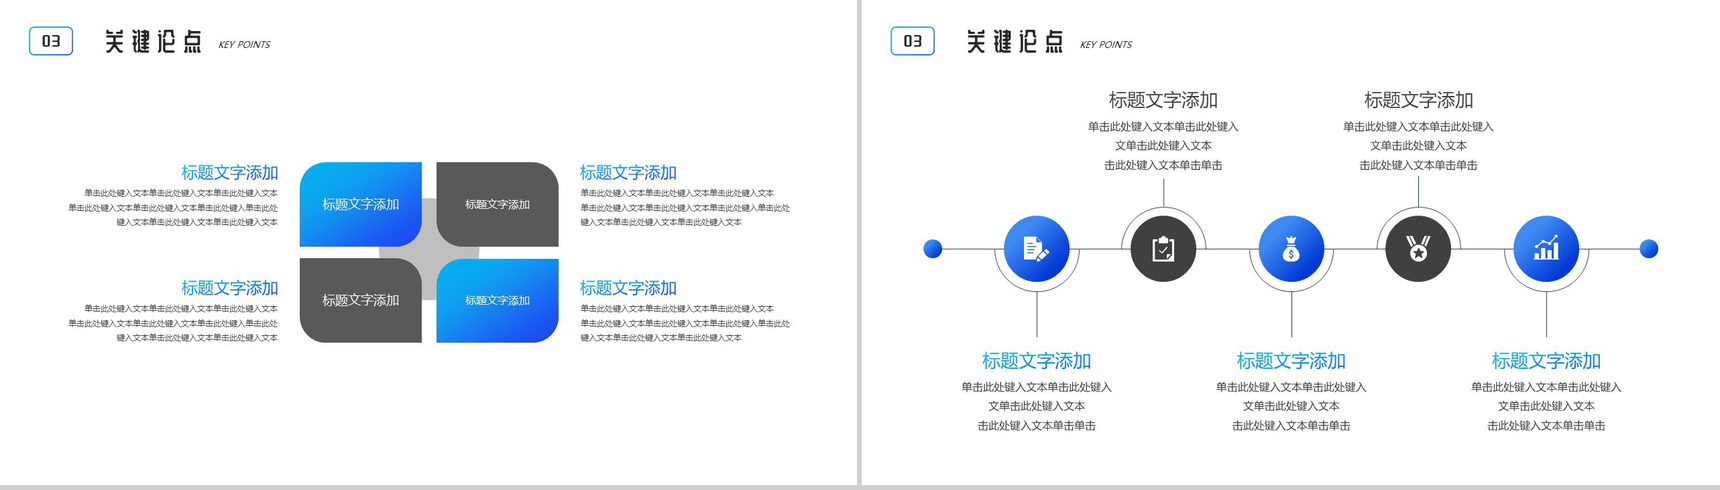This screenshot has height=490, width=1720.
Task: Click the blue bar chart growth icon
Action: coord(1546,249)
